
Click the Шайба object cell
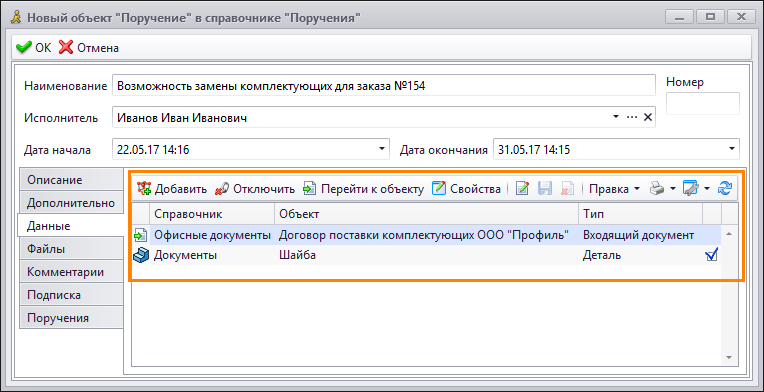pyautogui.click(x=427, y=255)
